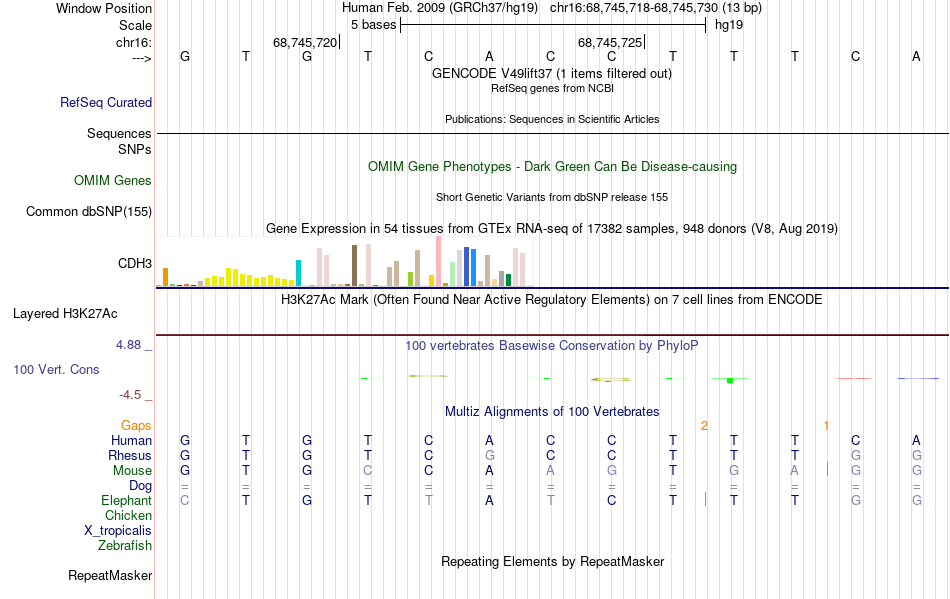Click the blue PhyloP conservation line
Screen dimensions: 950x599
coord(917,379)
